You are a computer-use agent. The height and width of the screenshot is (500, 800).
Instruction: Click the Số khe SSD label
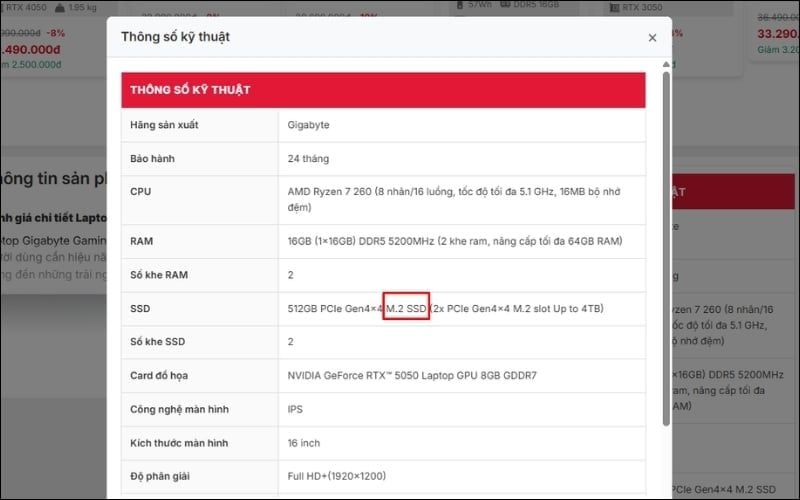[x=157, y=342]
